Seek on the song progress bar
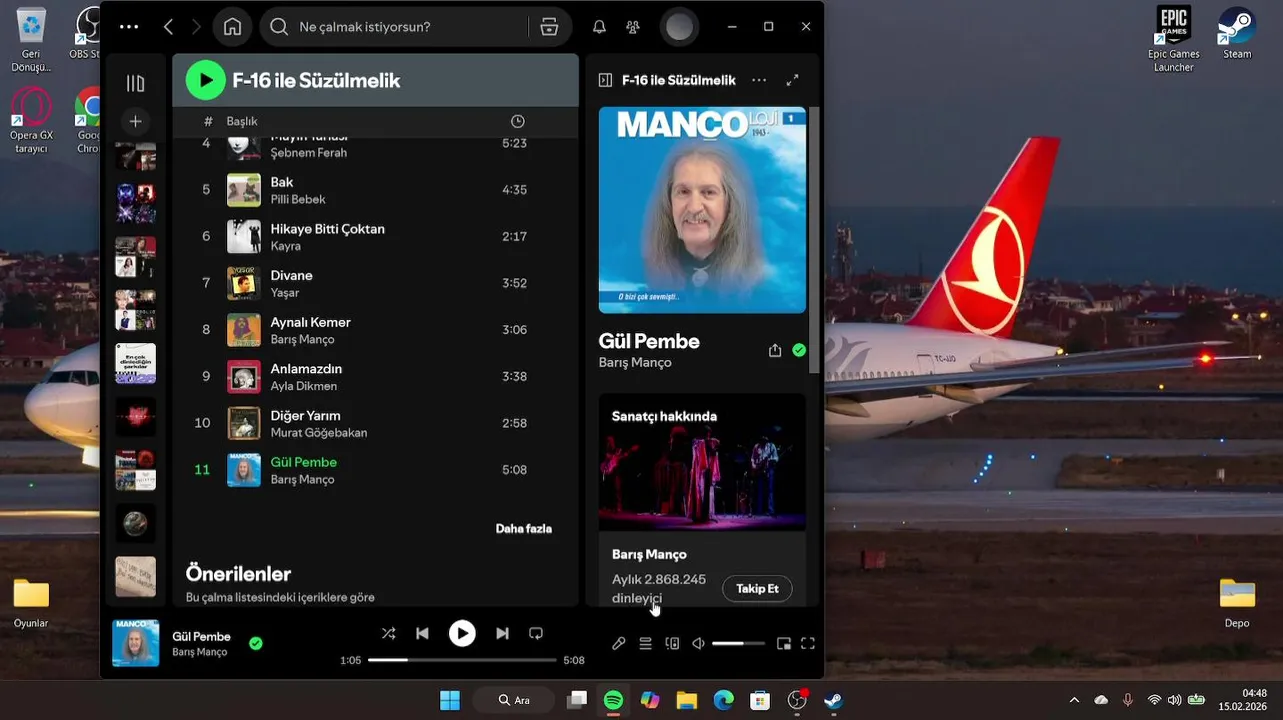Viewport: 1283px width, 720px height. (462, 660)
